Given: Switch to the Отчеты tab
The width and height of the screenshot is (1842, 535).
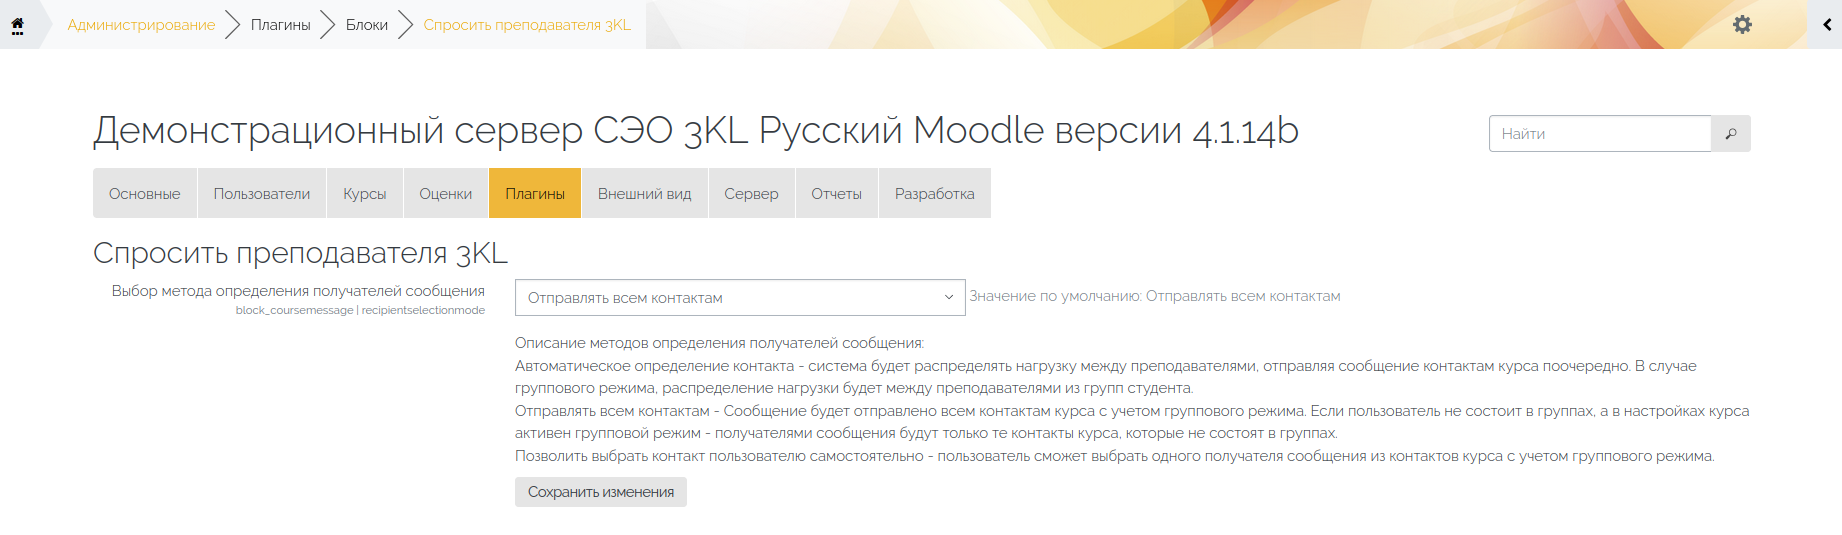Looking at the screenshot, I should pyautogui.click(x=837, y=194).
